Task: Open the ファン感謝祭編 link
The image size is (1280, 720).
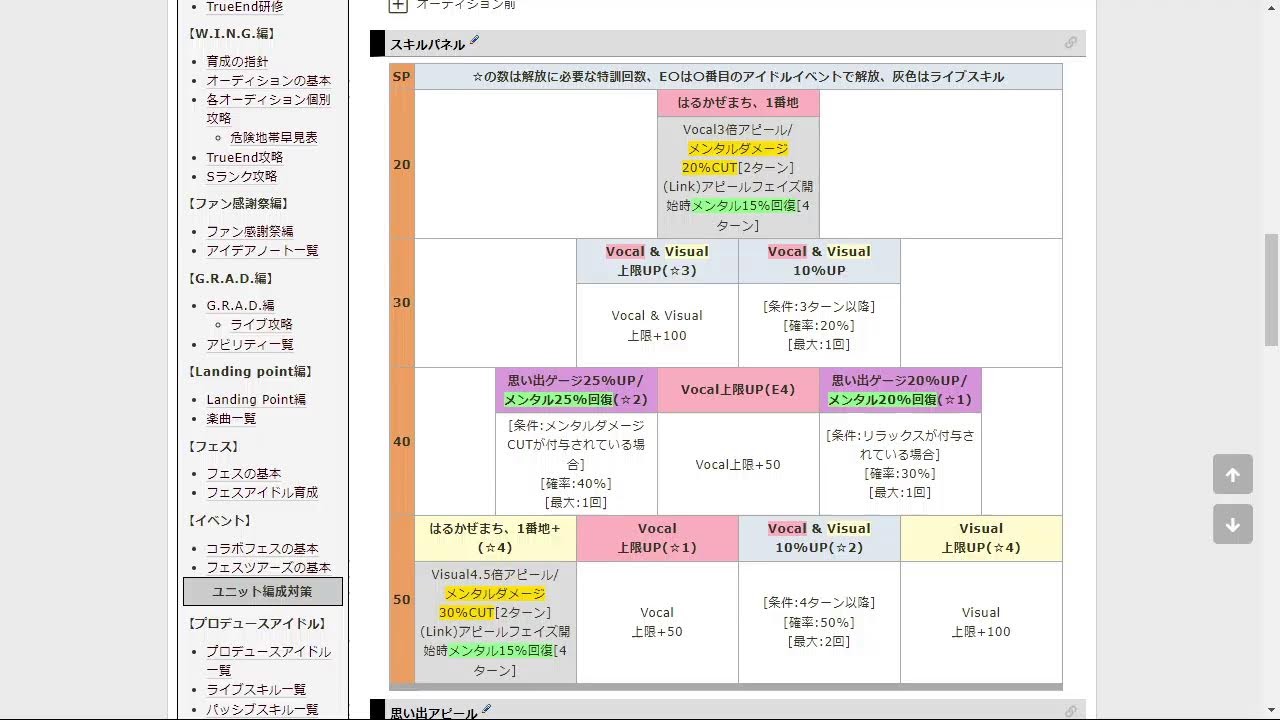Action: click(x=250, y=231)
